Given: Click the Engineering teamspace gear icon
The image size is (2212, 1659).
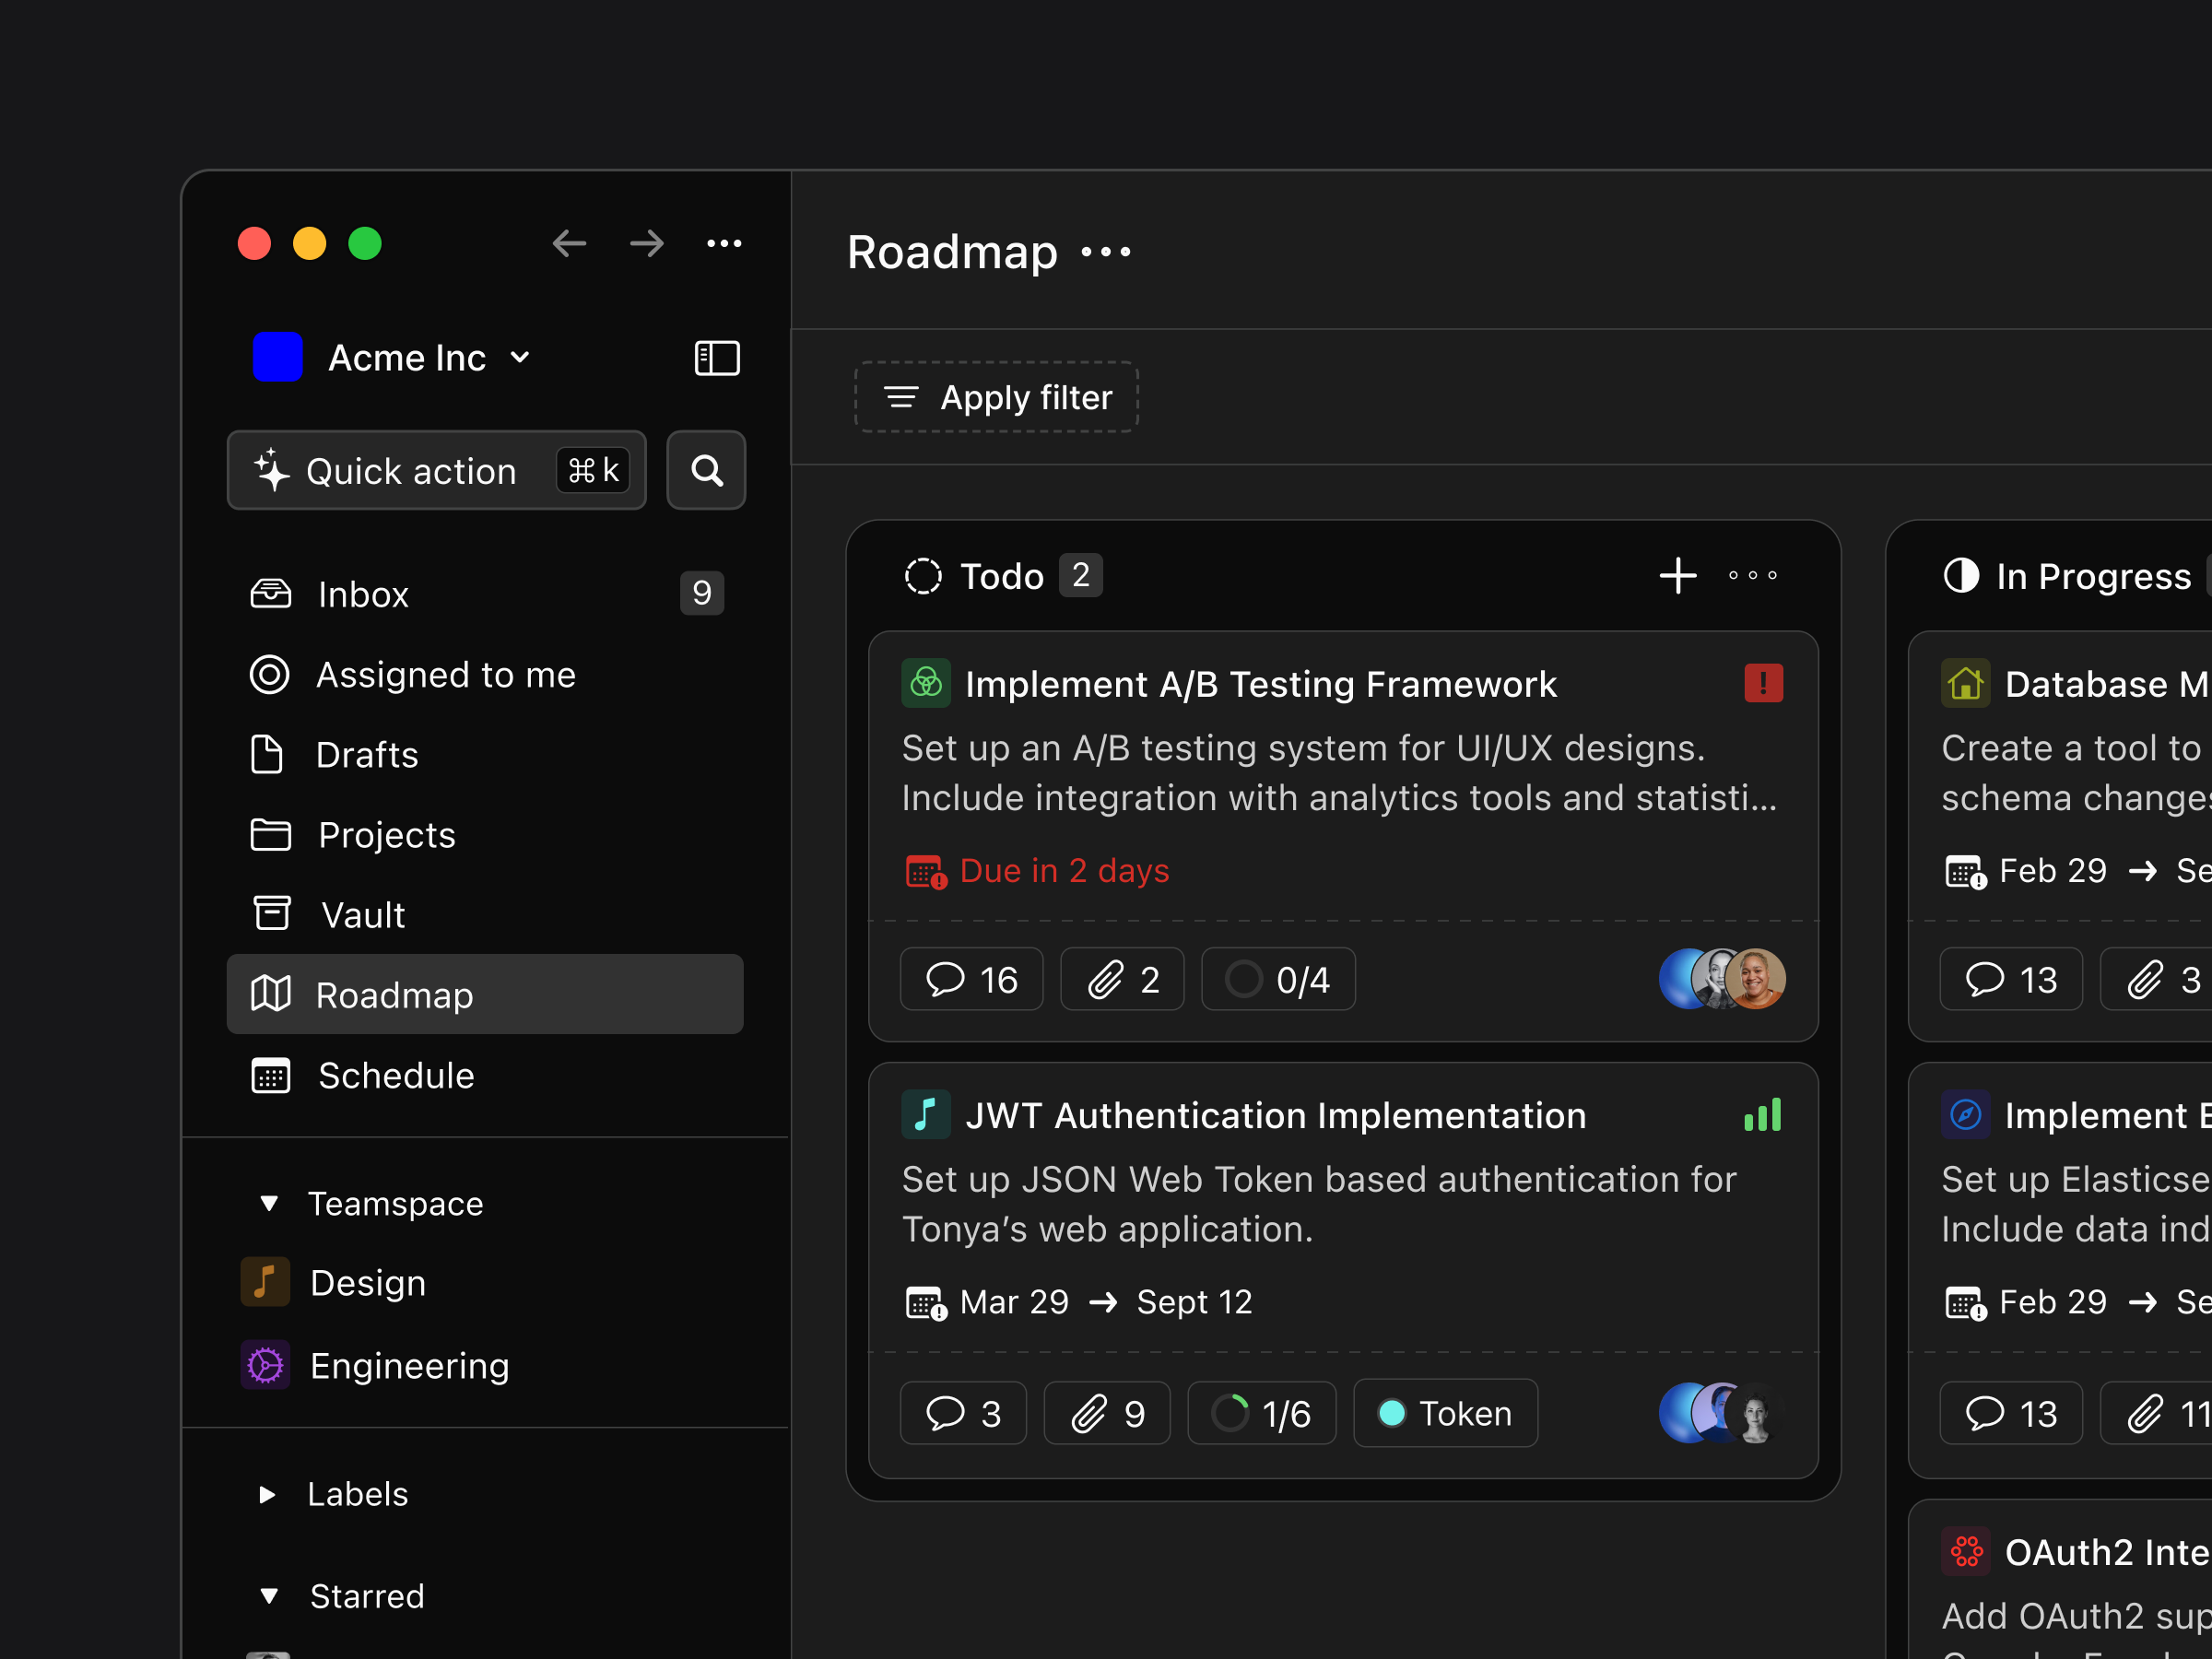Looking at the screenshot, I should pos(264,1365).
